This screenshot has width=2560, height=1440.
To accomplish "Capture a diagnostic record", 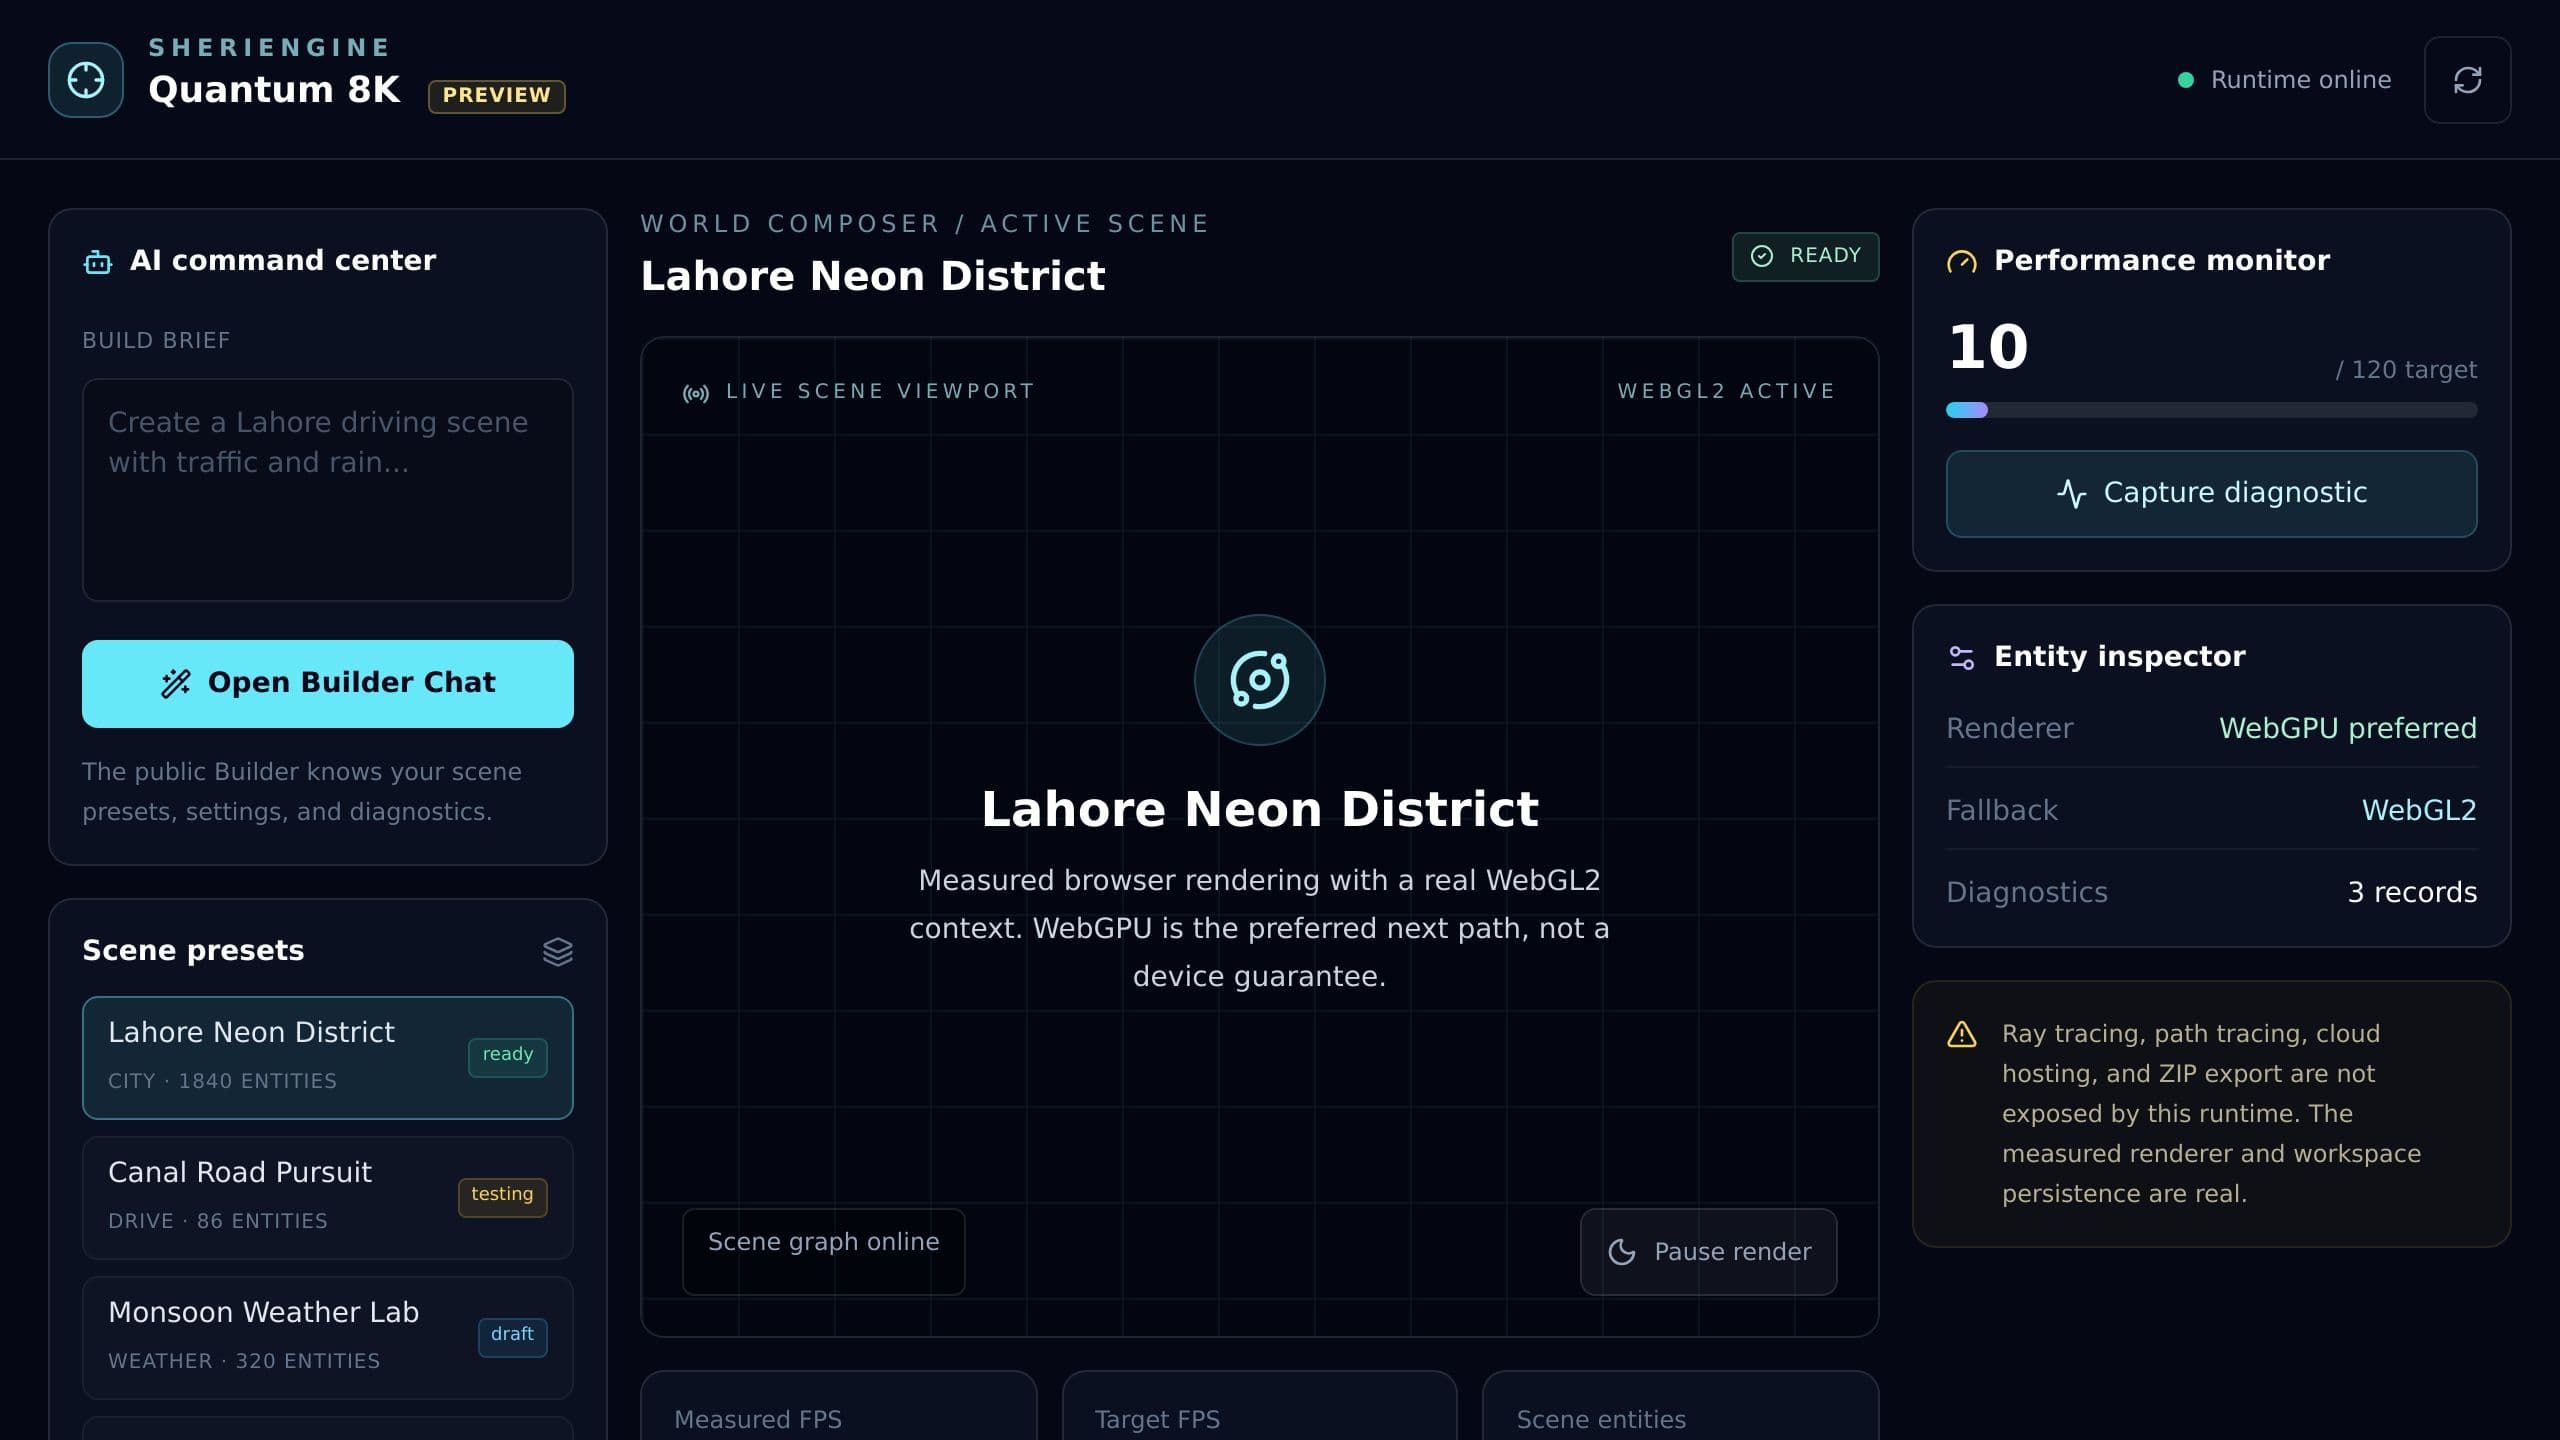I will click(2211, 494).
